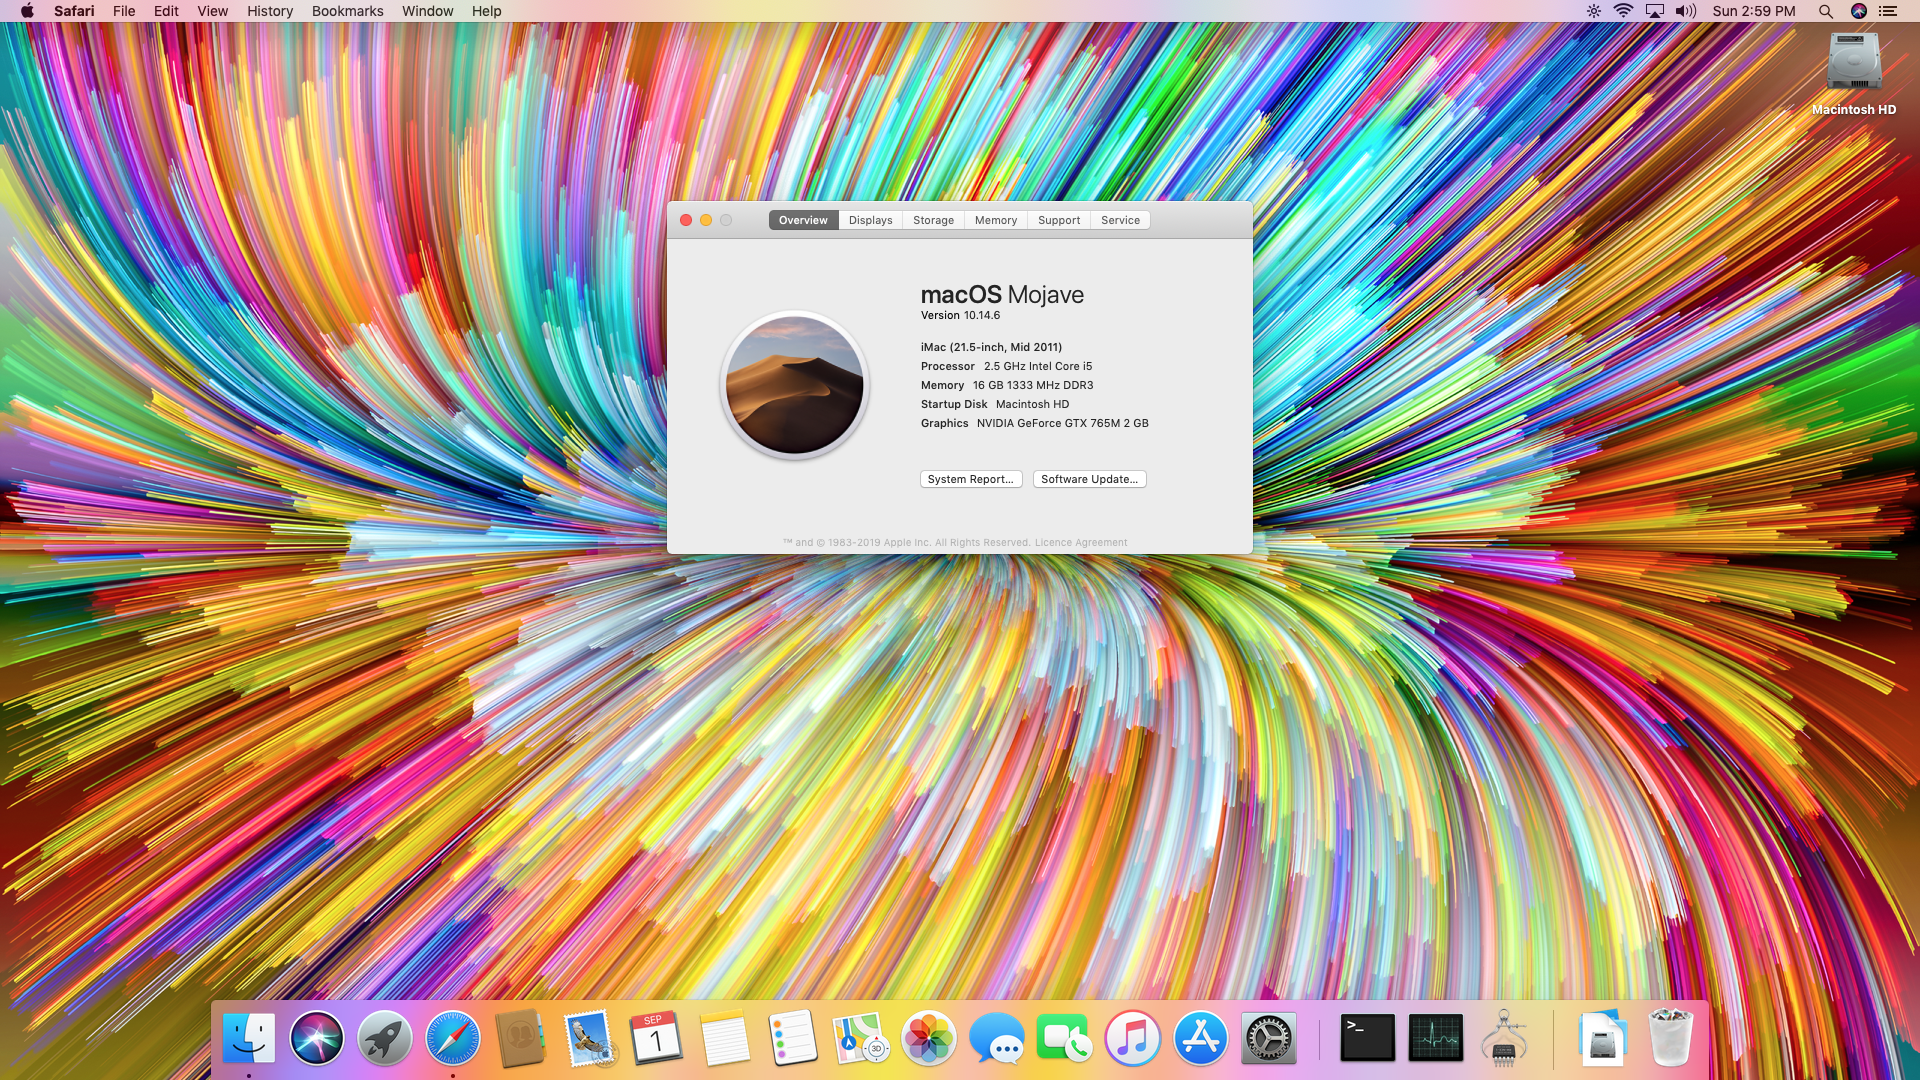The height and width of the screenshot is (1080, 1920).
Task: Click the Software Update… button
Action: (1089, 479)
